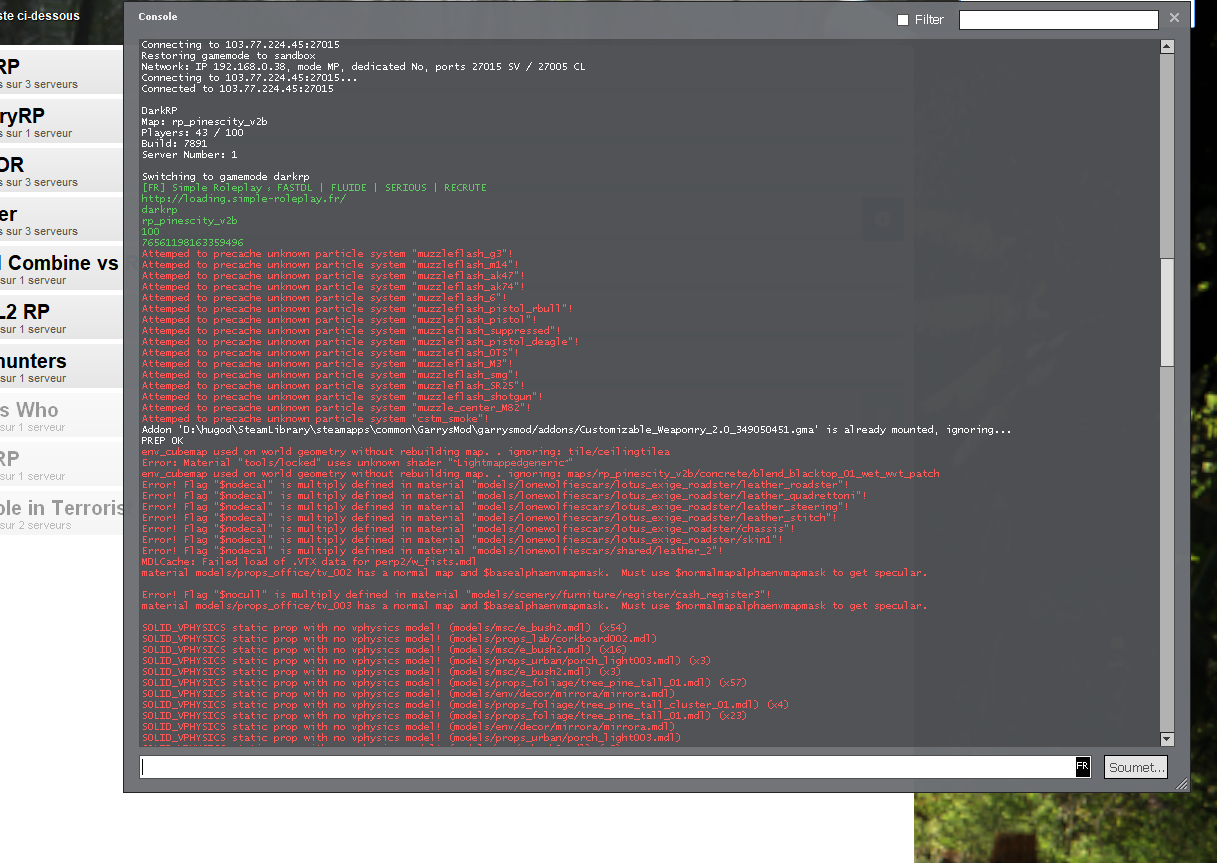
Task: Click the 'muzzleflash_ak47' error line
Action: click(333, 276)
